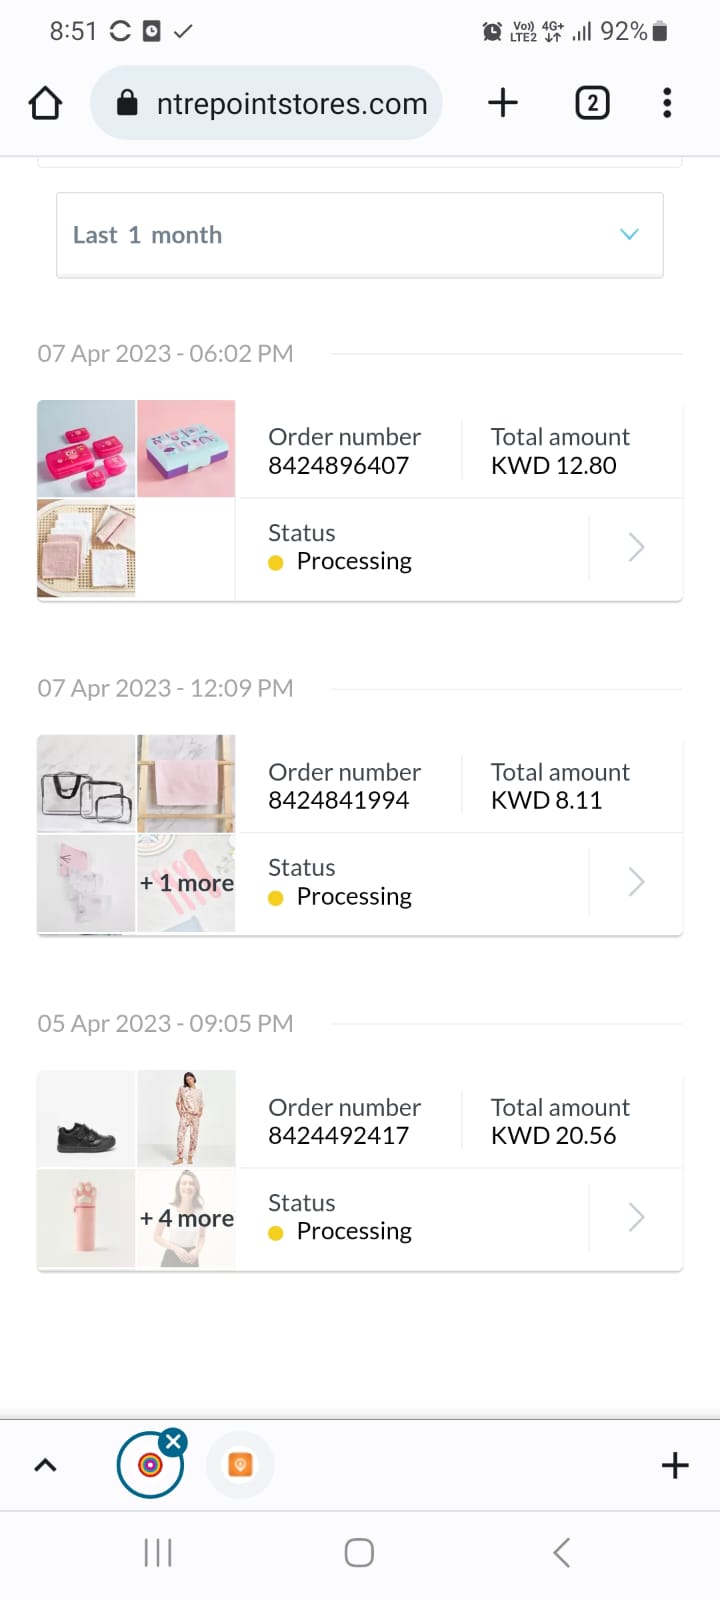
Task: Close the circular rainbow tab with X badge
Action: click(x=173, y=1441)
